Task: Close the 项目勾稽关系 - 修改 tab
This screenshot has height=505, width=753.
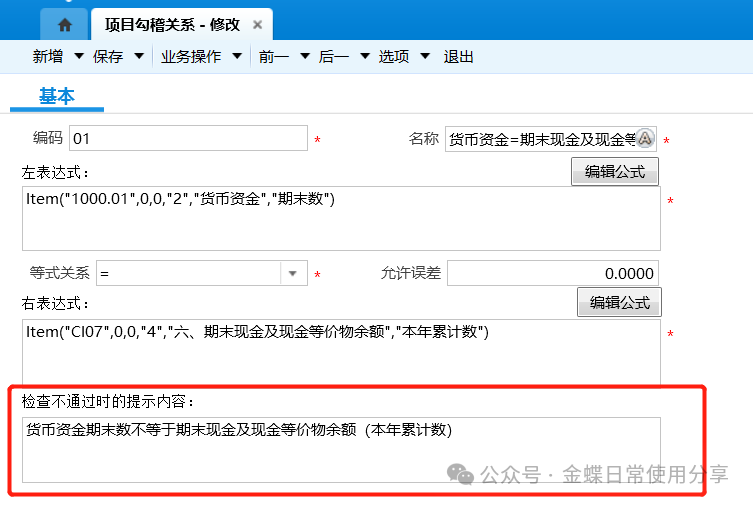Action: (x=258, y=25)
